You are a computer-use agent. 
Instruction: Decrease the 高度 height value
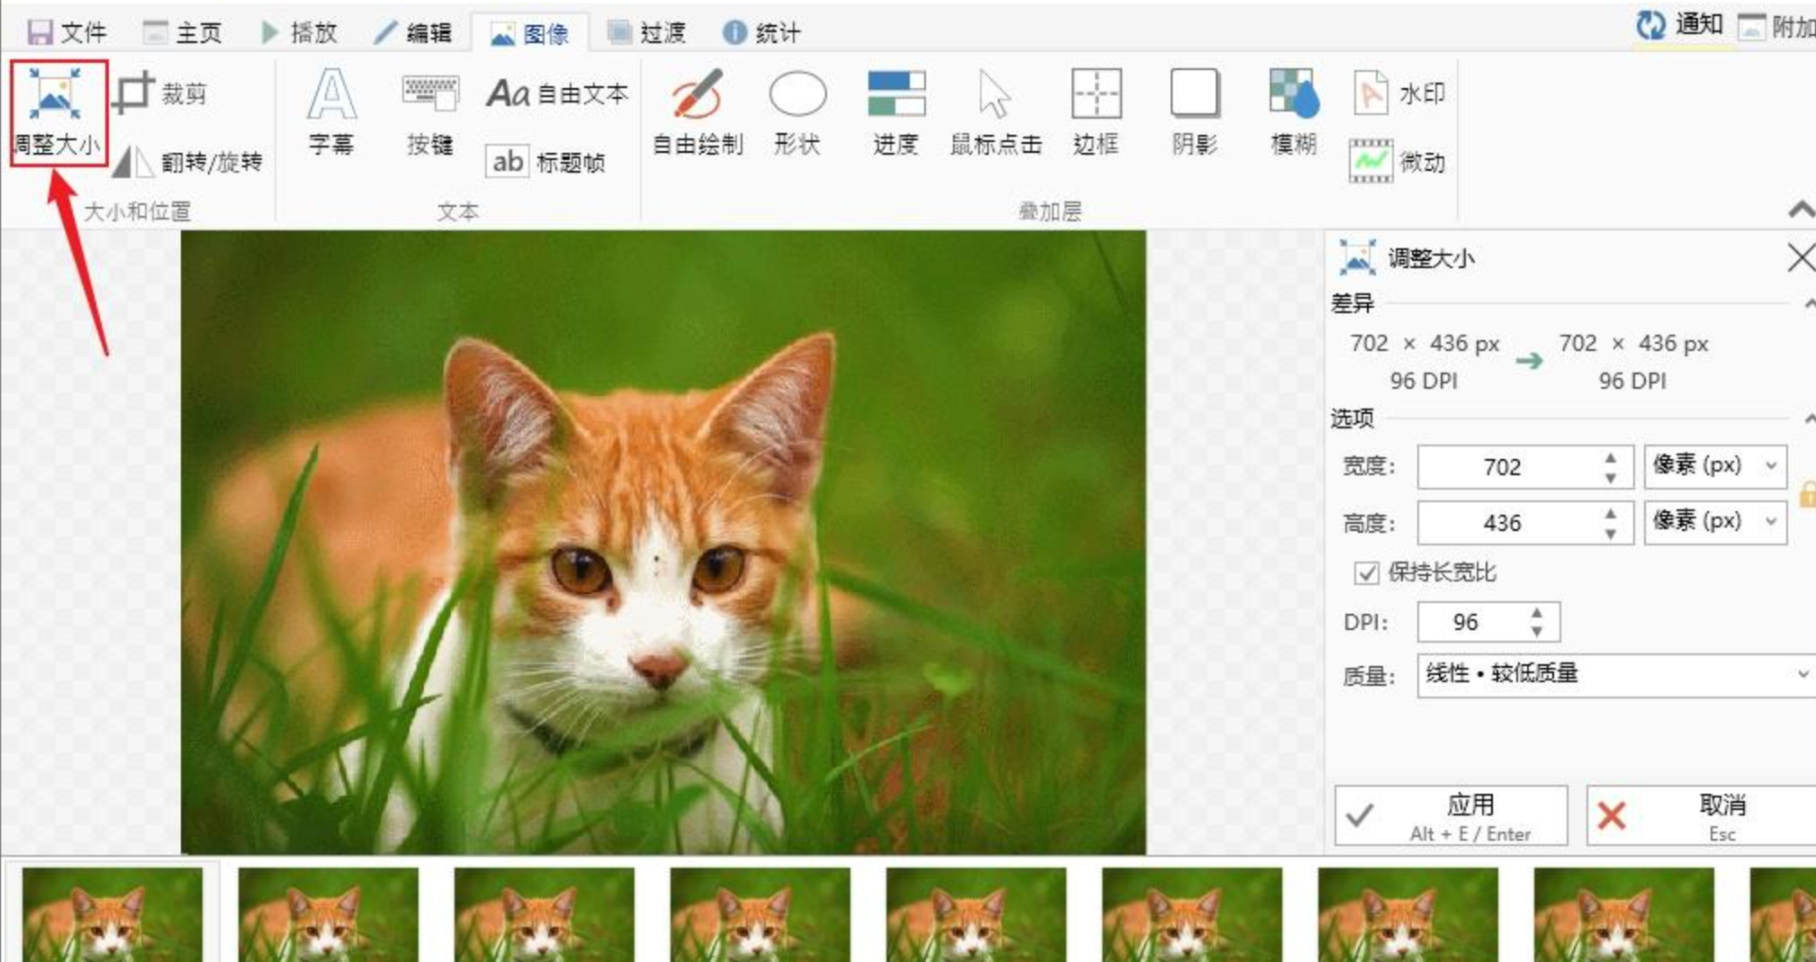1610,534
